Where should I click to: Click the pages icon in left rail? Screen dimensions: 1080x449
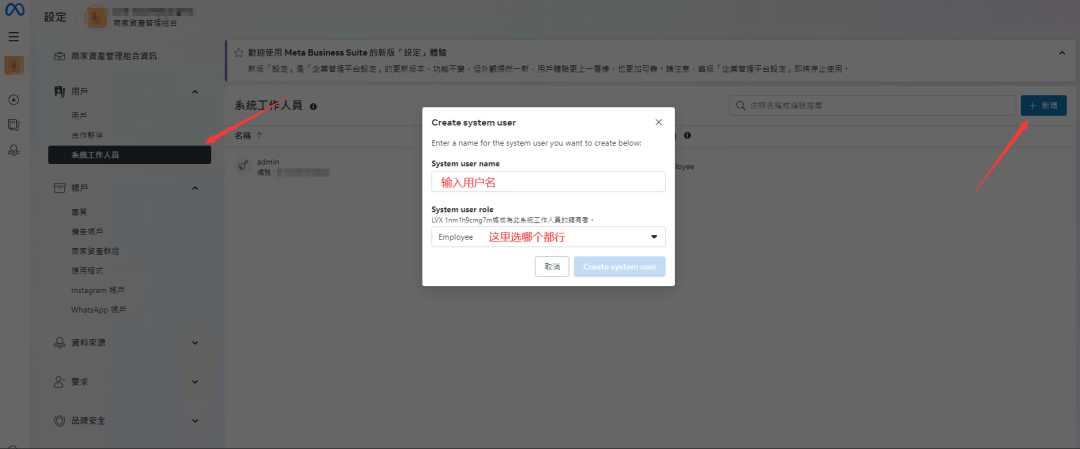pos(14,125)
